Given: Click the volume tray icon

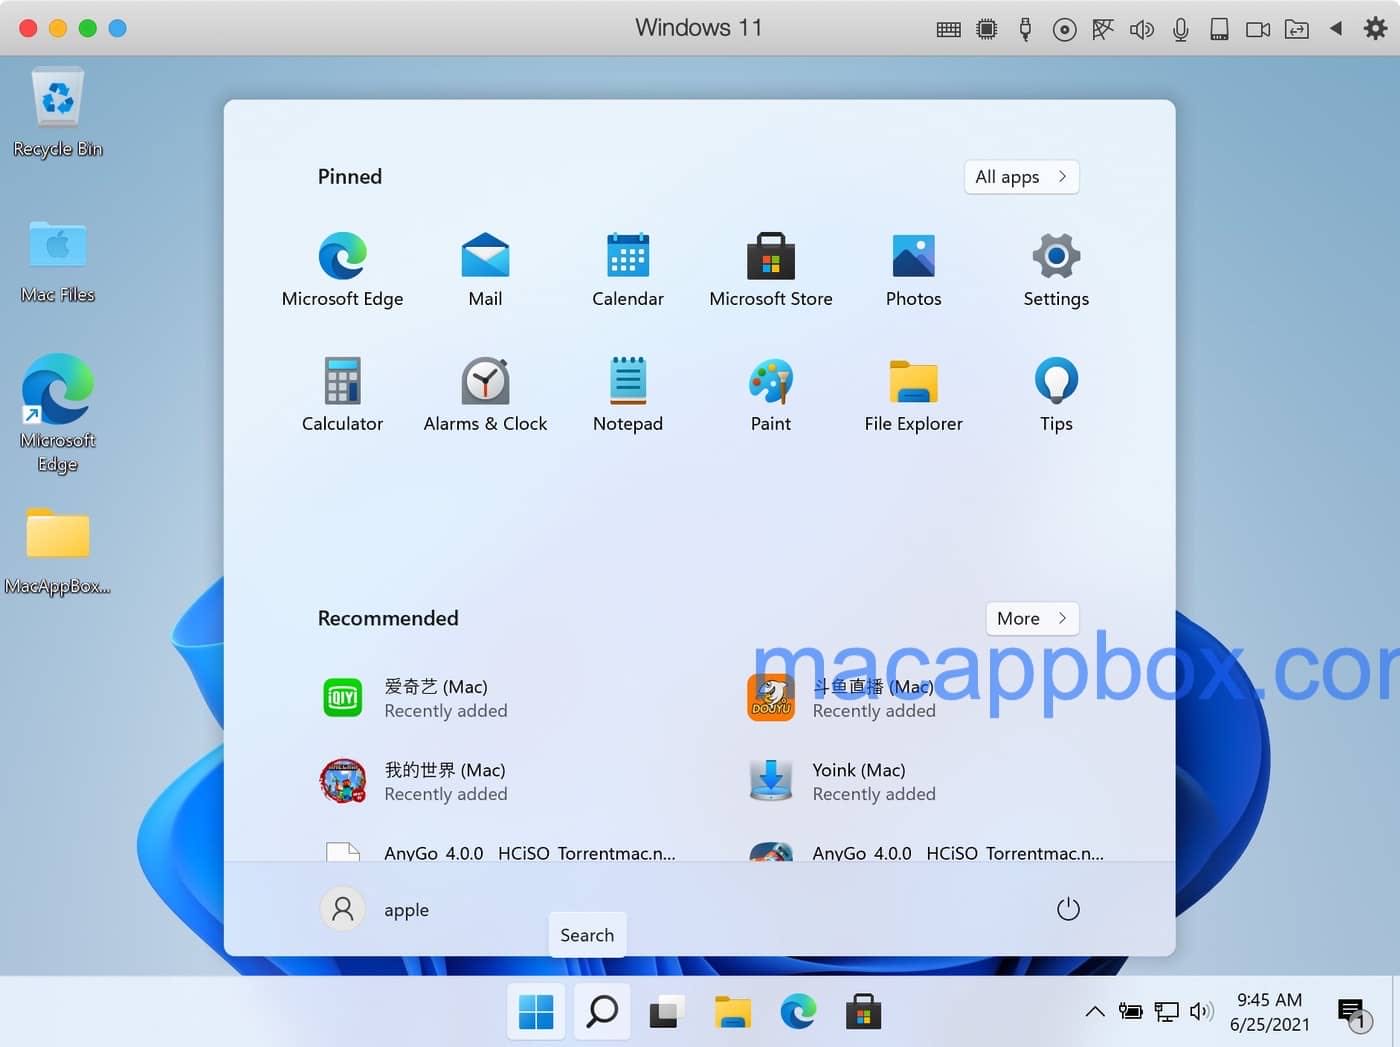Looking at the screenshot, I should coord(1201,1012).
